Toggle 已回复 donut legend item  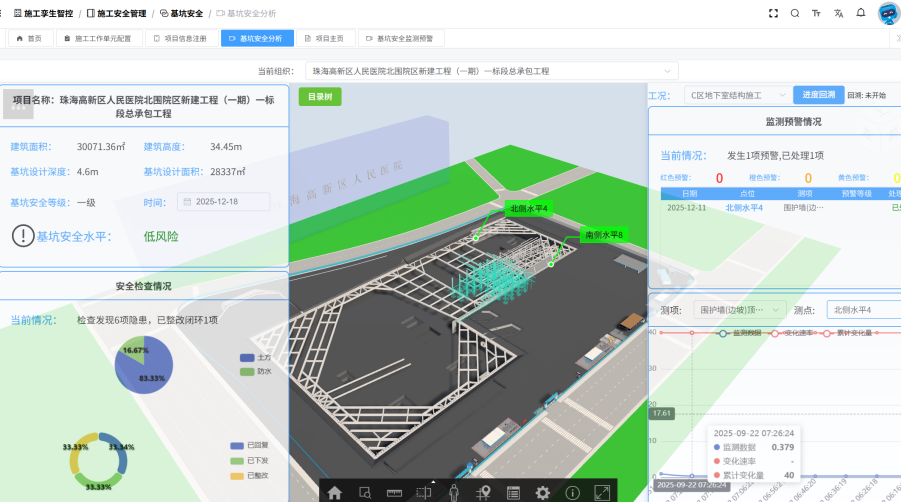tap(249, 445)
